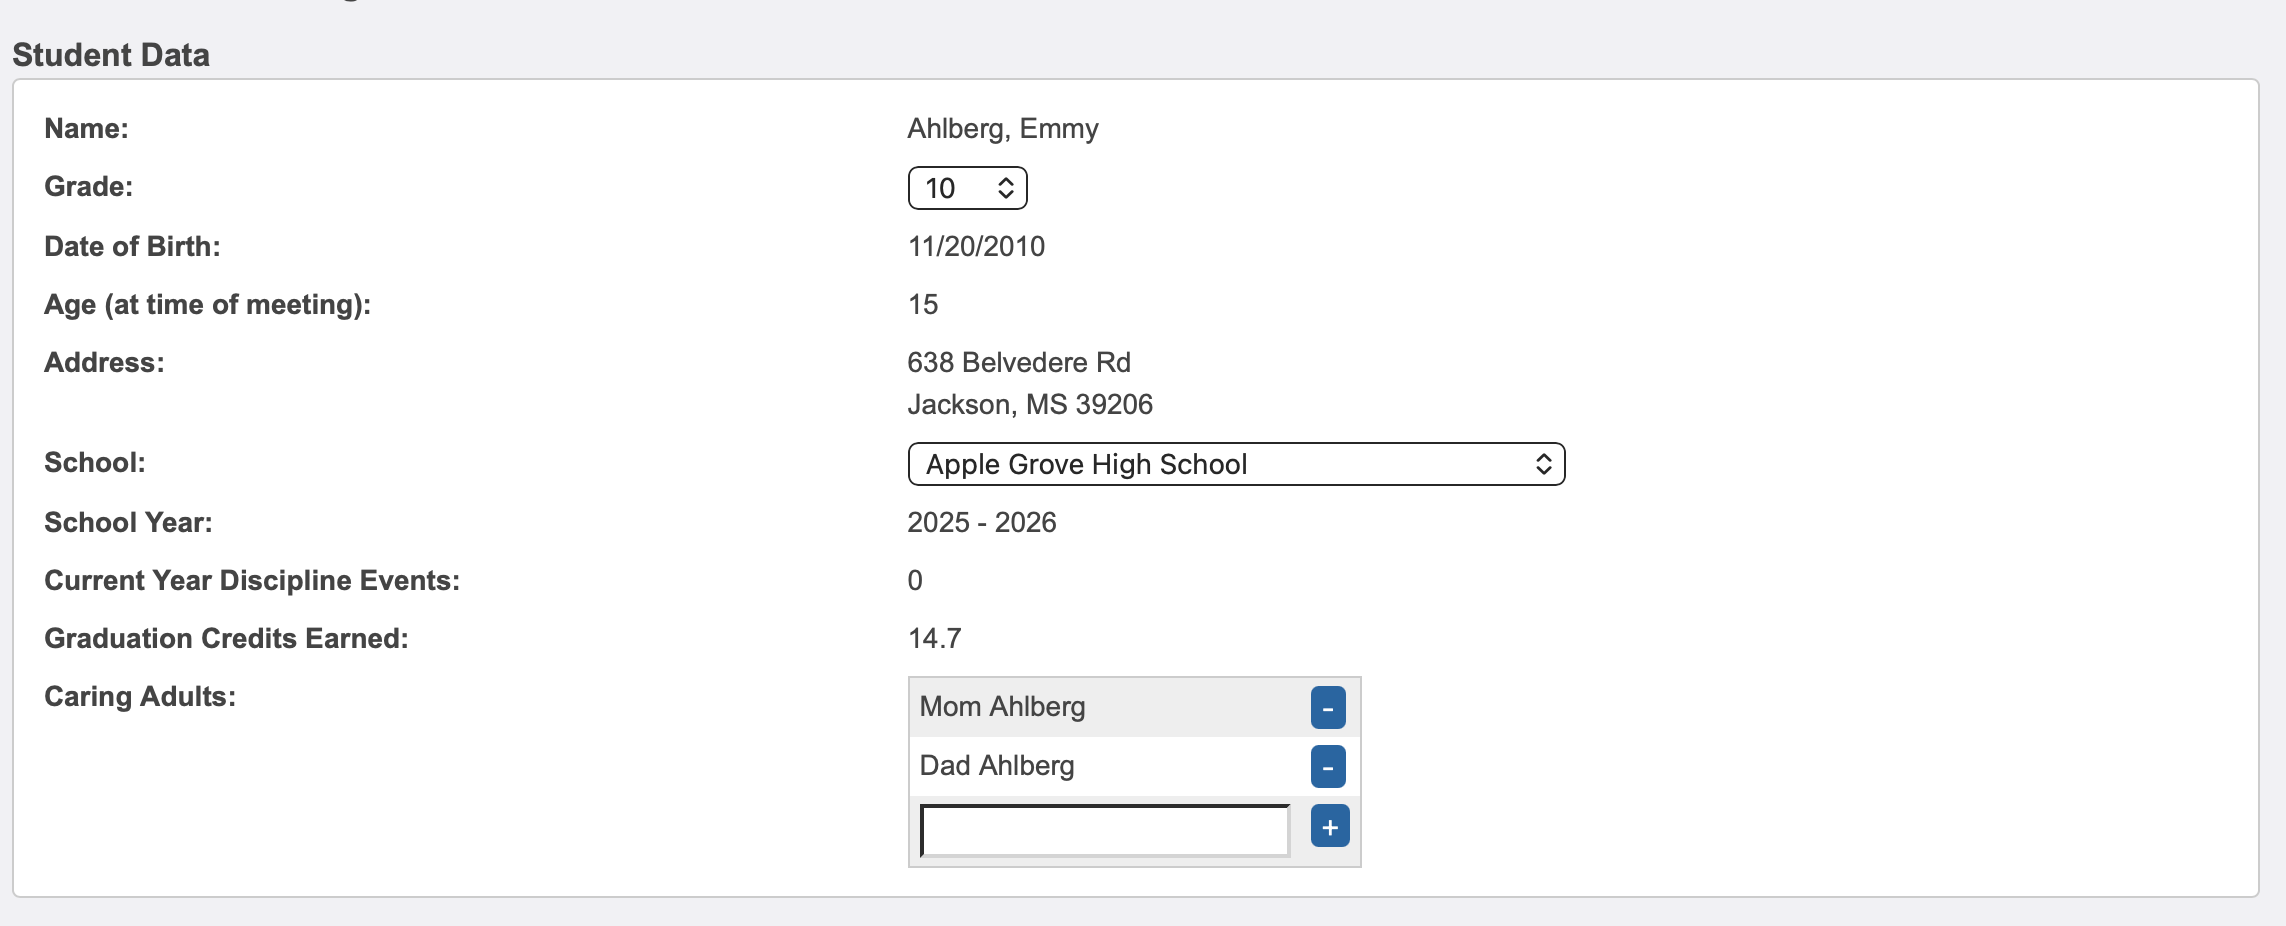Viewport: 2286px width, 926px height.
Task: Click the chevron on the Grade selector
Action: 1005,187
